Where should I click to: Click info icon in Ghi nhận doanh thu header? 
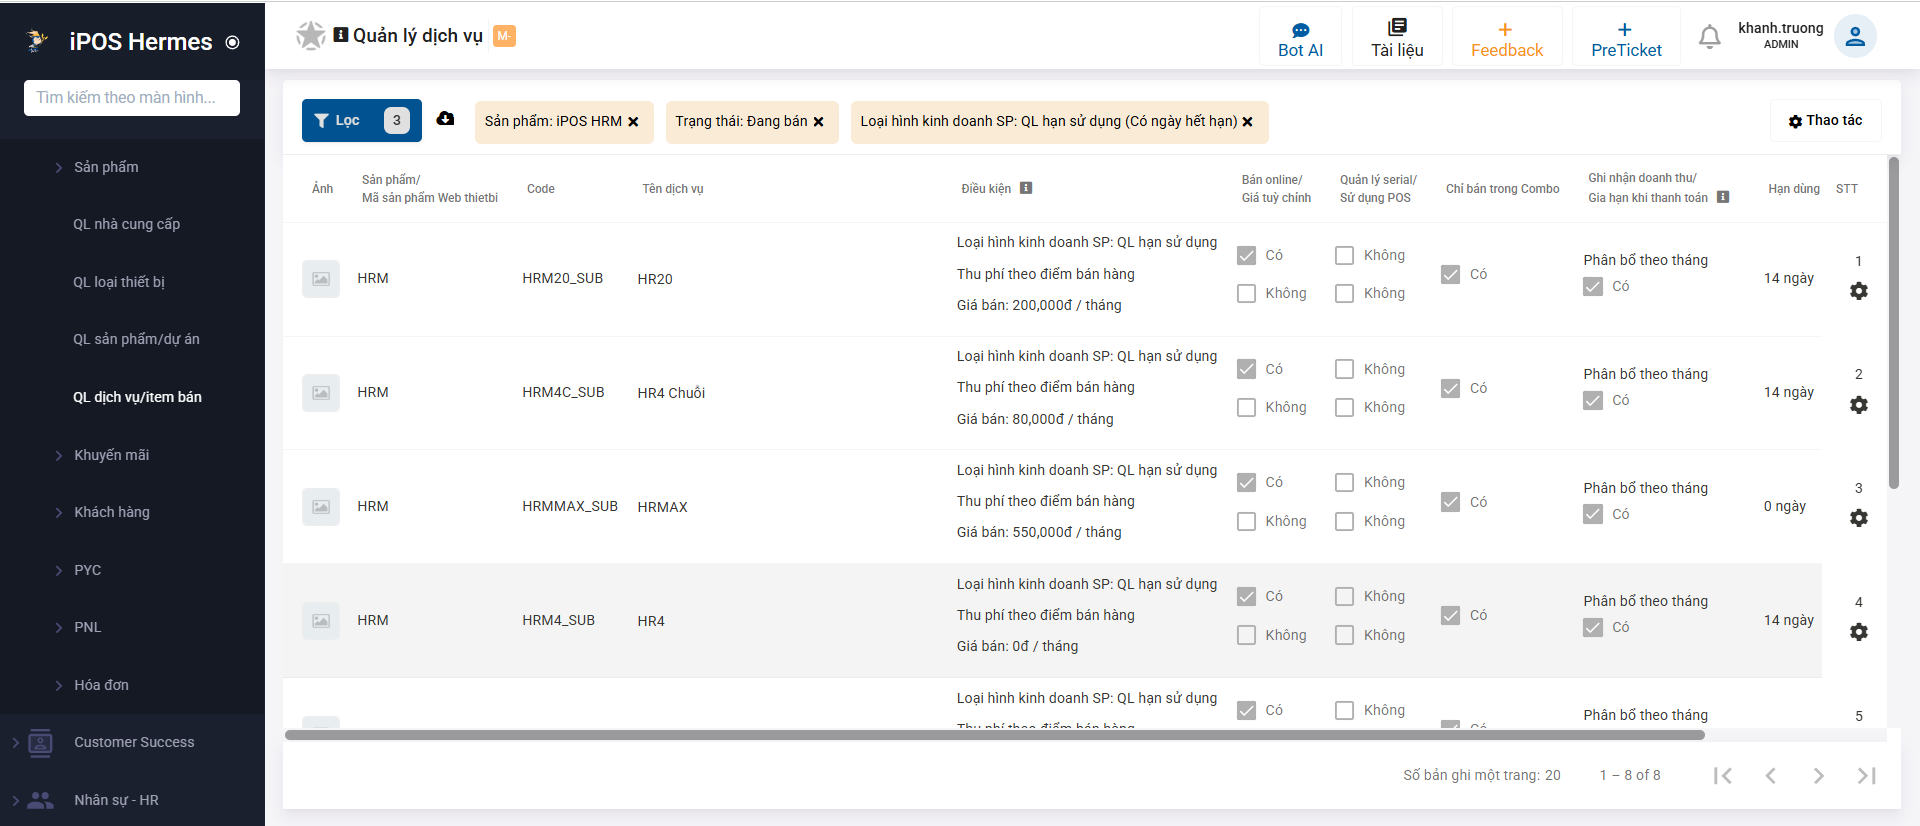[x=1723, y=197]
